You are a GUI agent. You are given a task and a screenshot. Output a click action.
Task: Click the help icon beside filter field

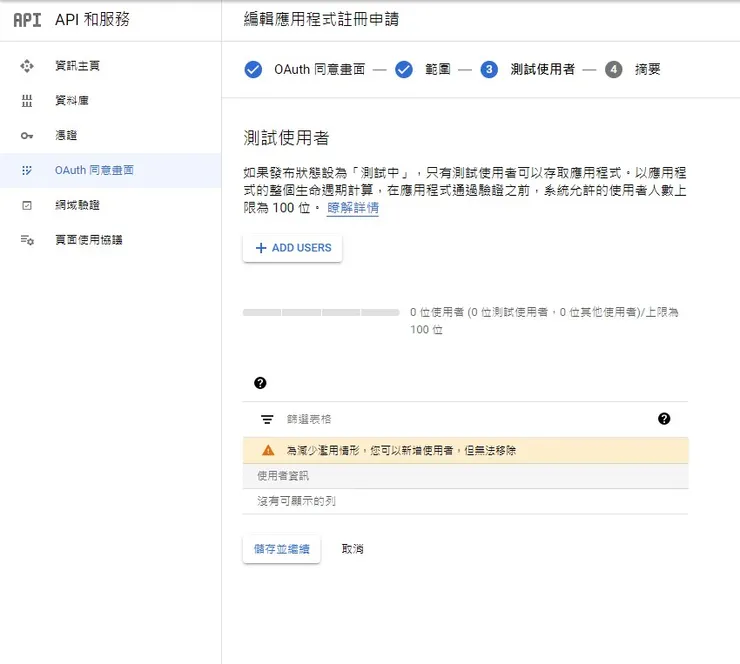point(664,419)
